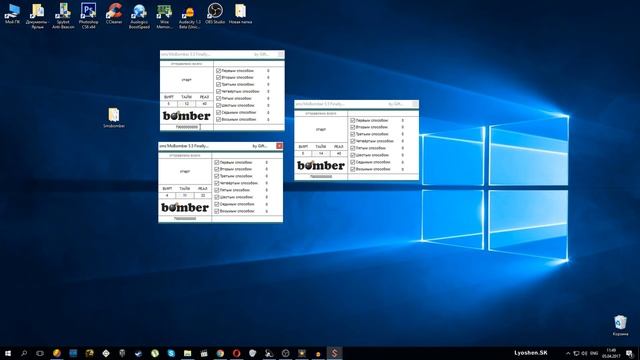This screenshot has height=360, width=640.
Task: Click старт in the lower-left Bomber window
Action: (x=185, y=171)
